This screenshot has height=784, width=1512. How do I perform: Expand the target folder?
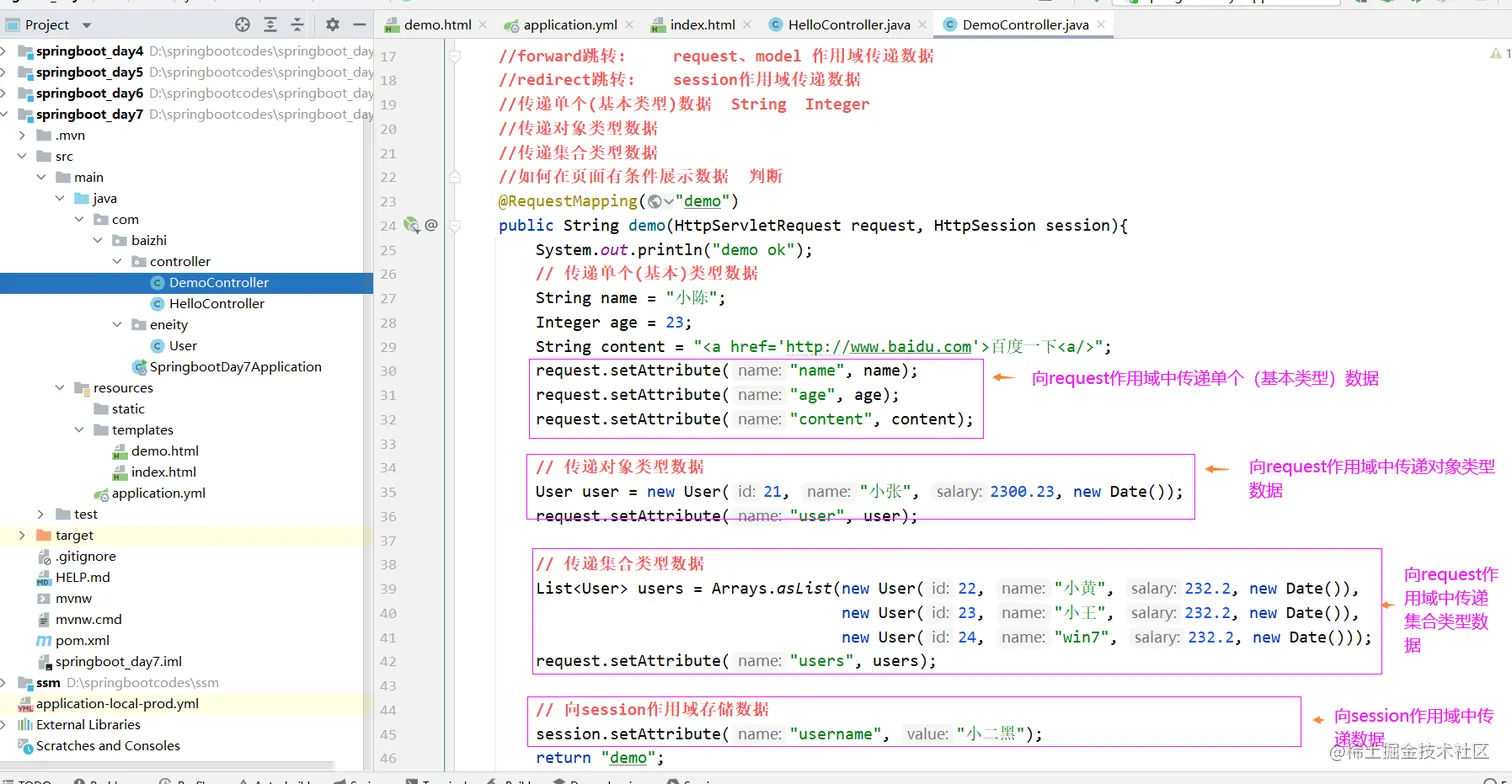pyautogui.click(x=22, y=535)
